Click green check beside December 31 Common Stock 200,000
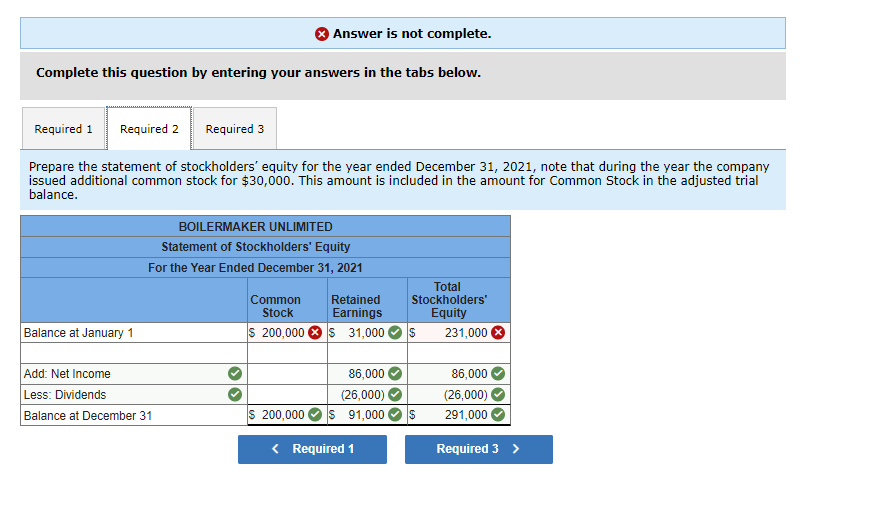Viewport: 869px width, 507px height. [x=315, y=414]
